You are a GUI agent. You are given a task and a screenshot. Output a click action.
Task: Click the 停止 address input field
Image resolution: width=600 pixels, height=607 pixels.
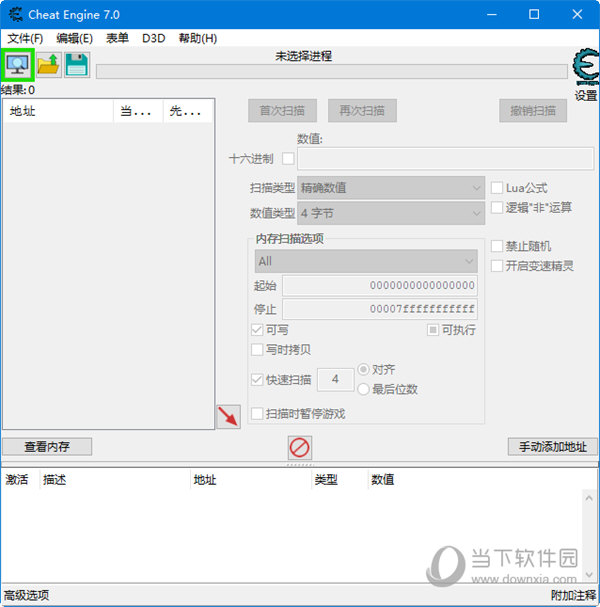tap(380, 309)
